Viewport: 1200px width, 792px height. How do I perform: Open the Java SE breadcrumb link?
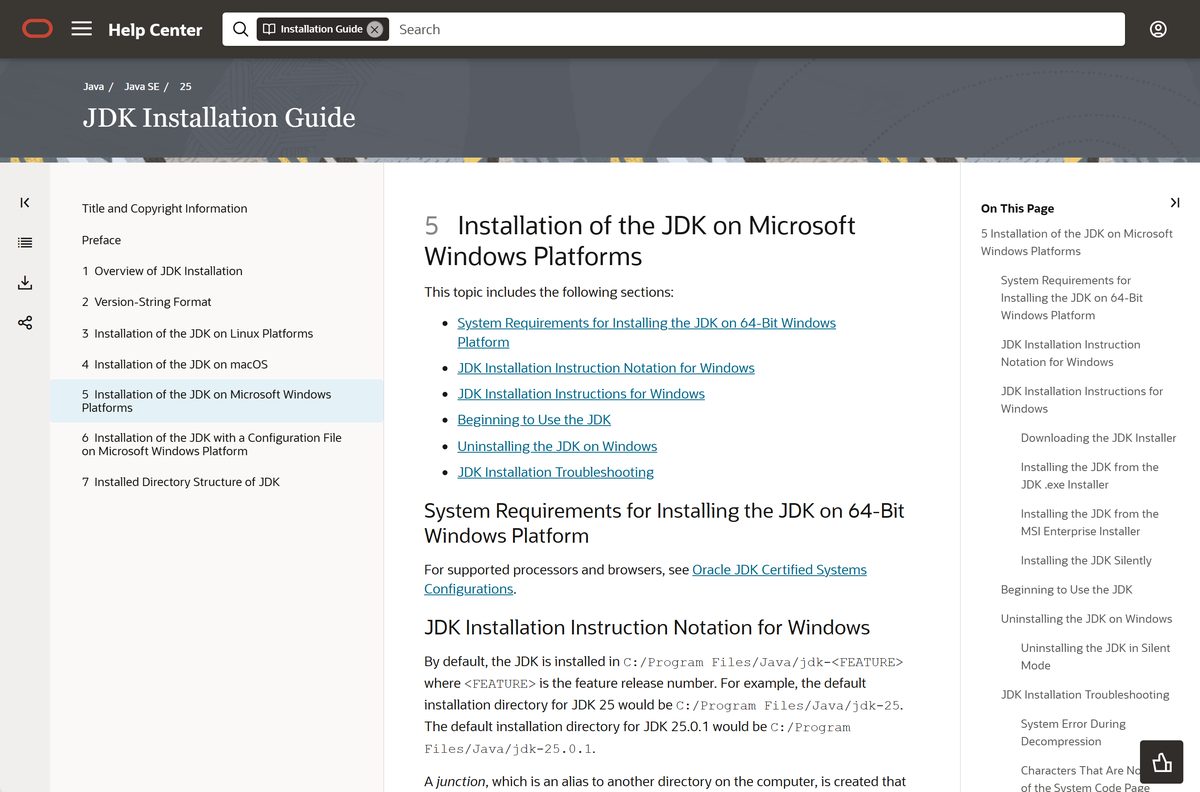coord(142,87)
